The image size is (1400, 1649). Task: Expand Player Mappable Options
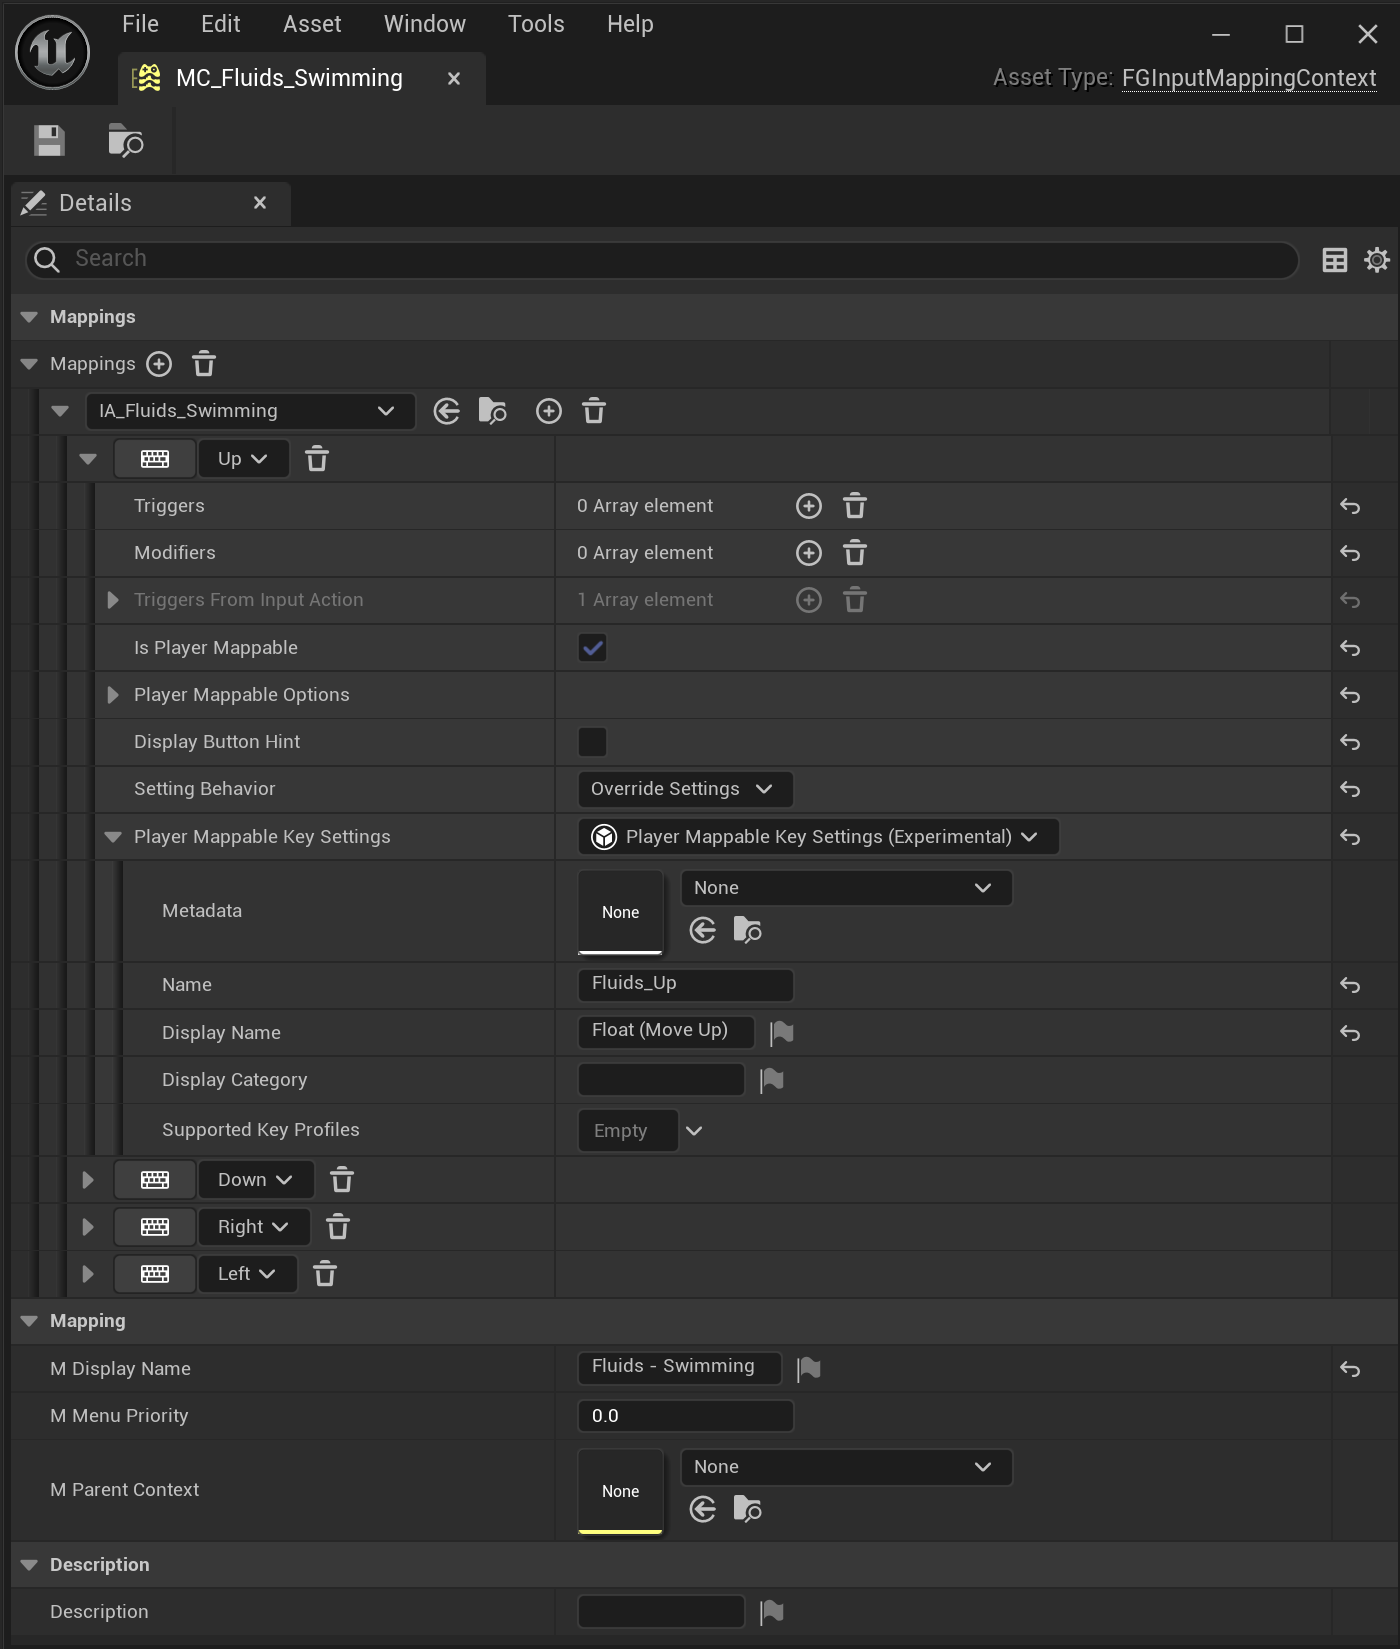(113, 695)
